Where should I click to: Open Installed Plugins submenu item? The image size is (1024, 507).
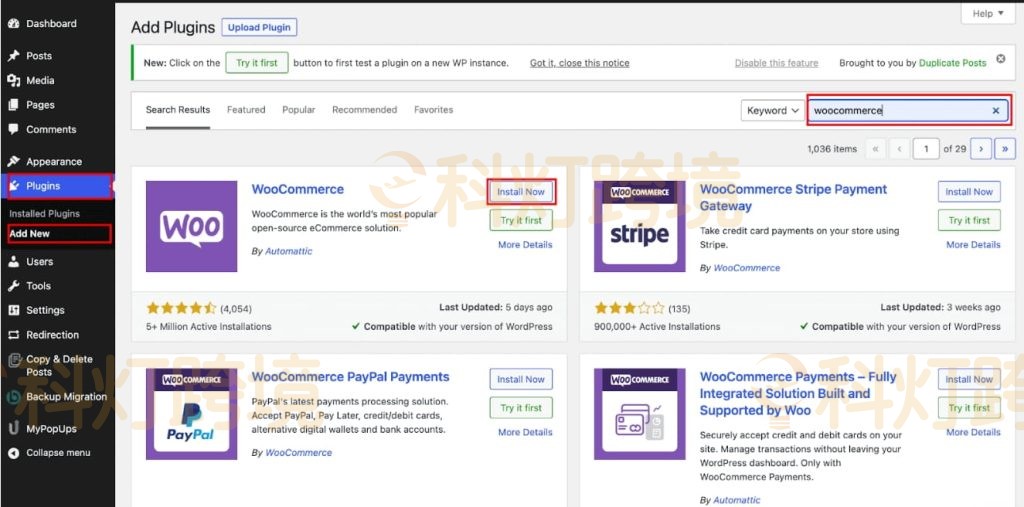44,214
